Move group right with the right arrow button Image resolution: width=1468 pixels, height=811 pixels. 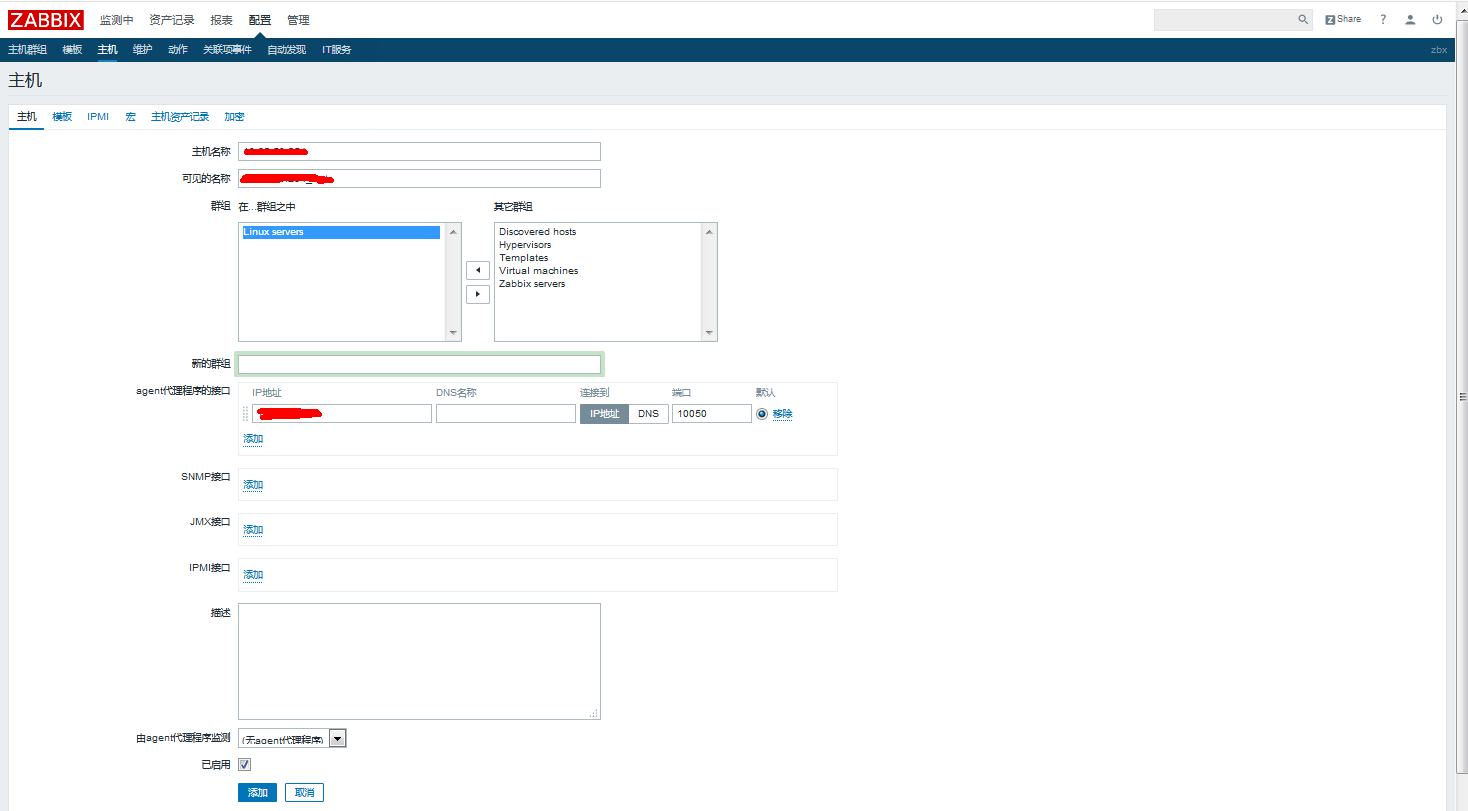pyautogui.click(x=478, y=294)
